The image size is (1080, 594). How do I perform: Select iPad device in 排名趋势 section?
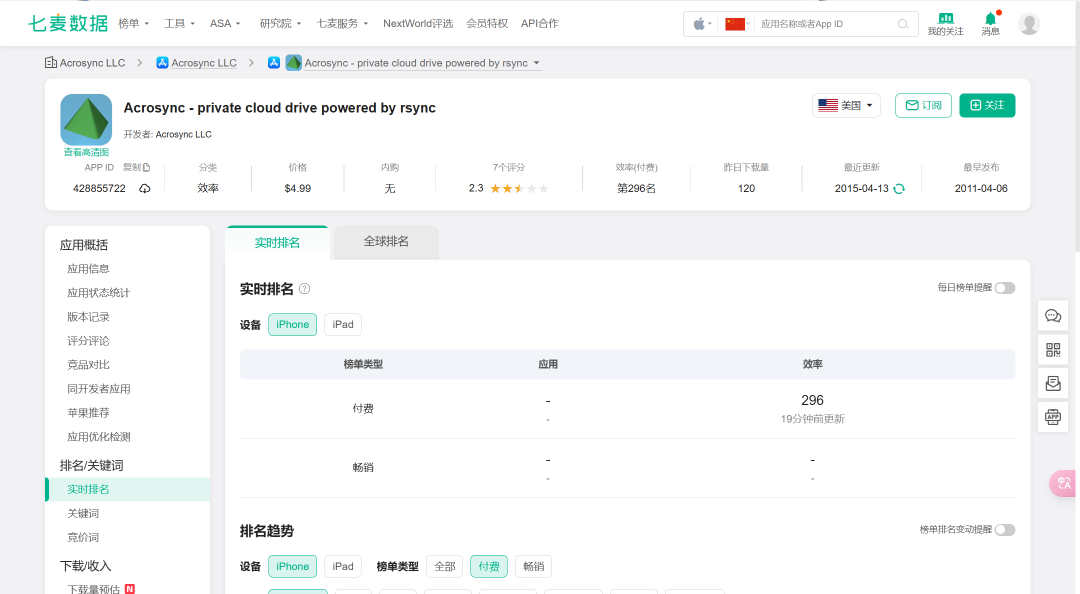tap(343, 566)
